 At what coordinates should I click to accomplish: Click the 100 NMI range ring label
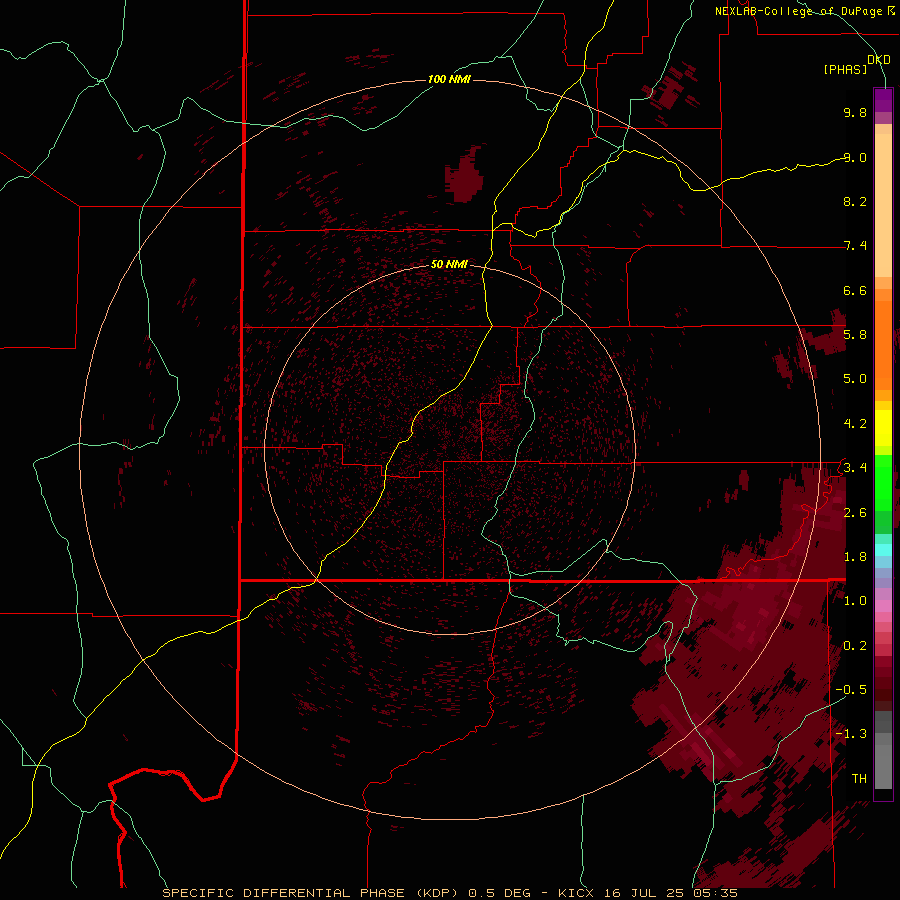[449, 79]
